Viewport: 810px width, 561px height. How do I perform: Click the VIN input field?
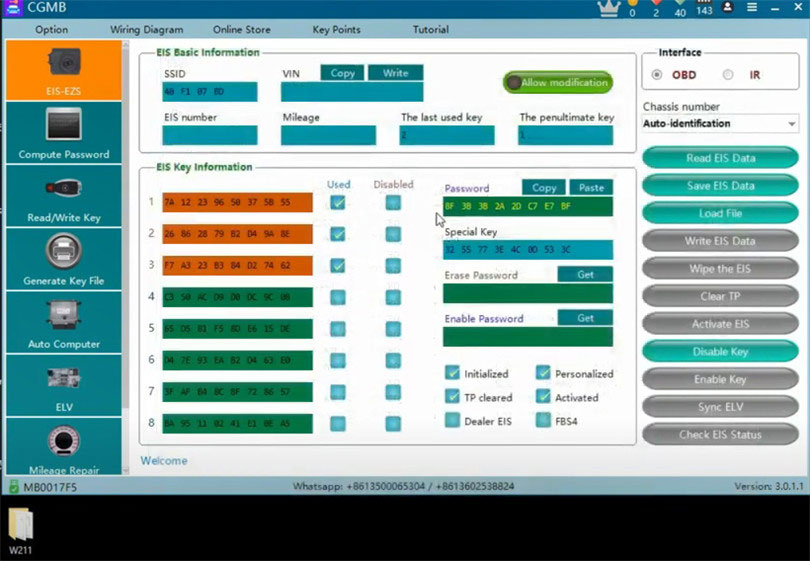tap(352, 92)
